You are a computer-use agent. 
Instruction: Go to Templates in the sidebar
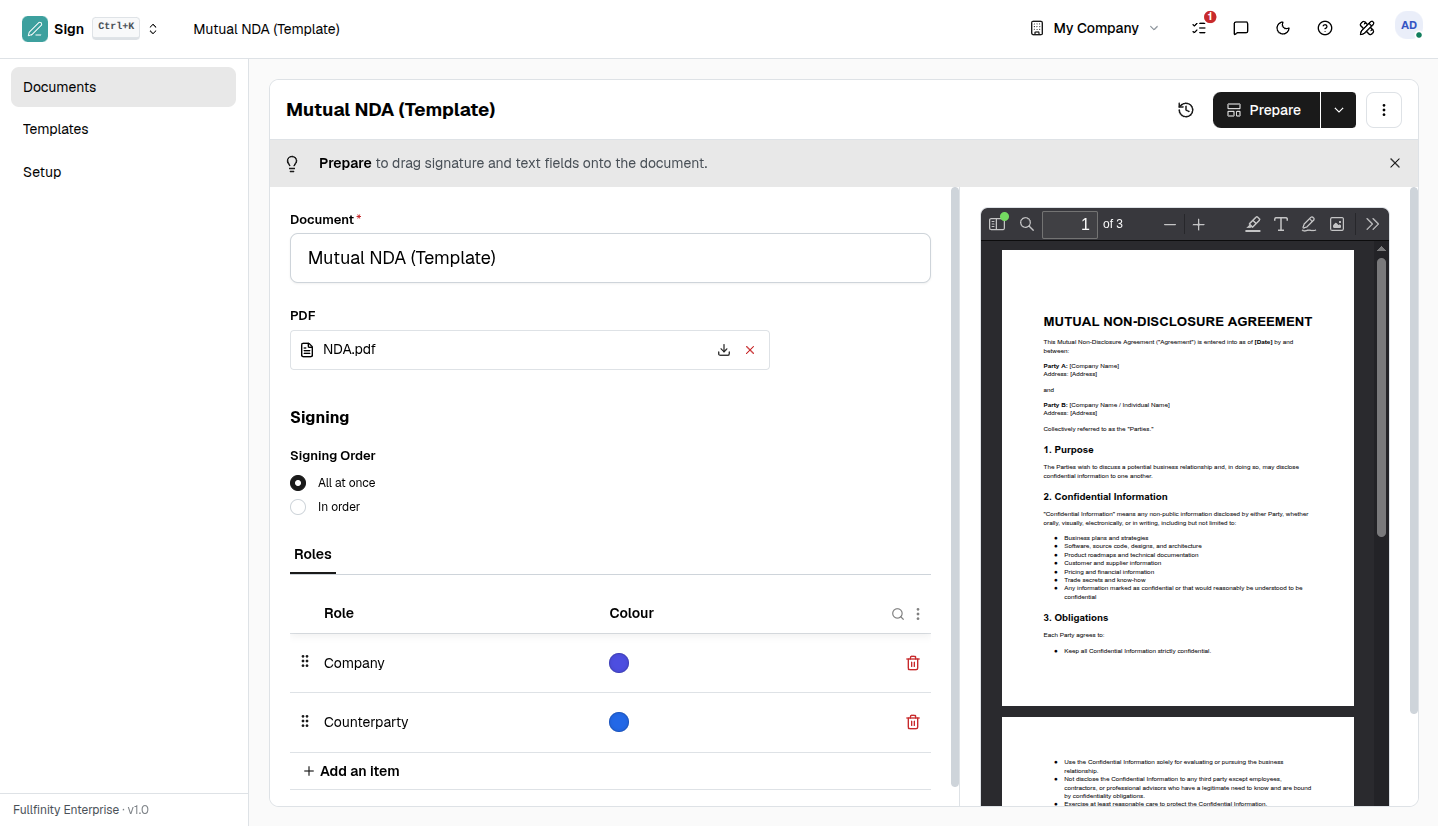click(x=124, y=129)
